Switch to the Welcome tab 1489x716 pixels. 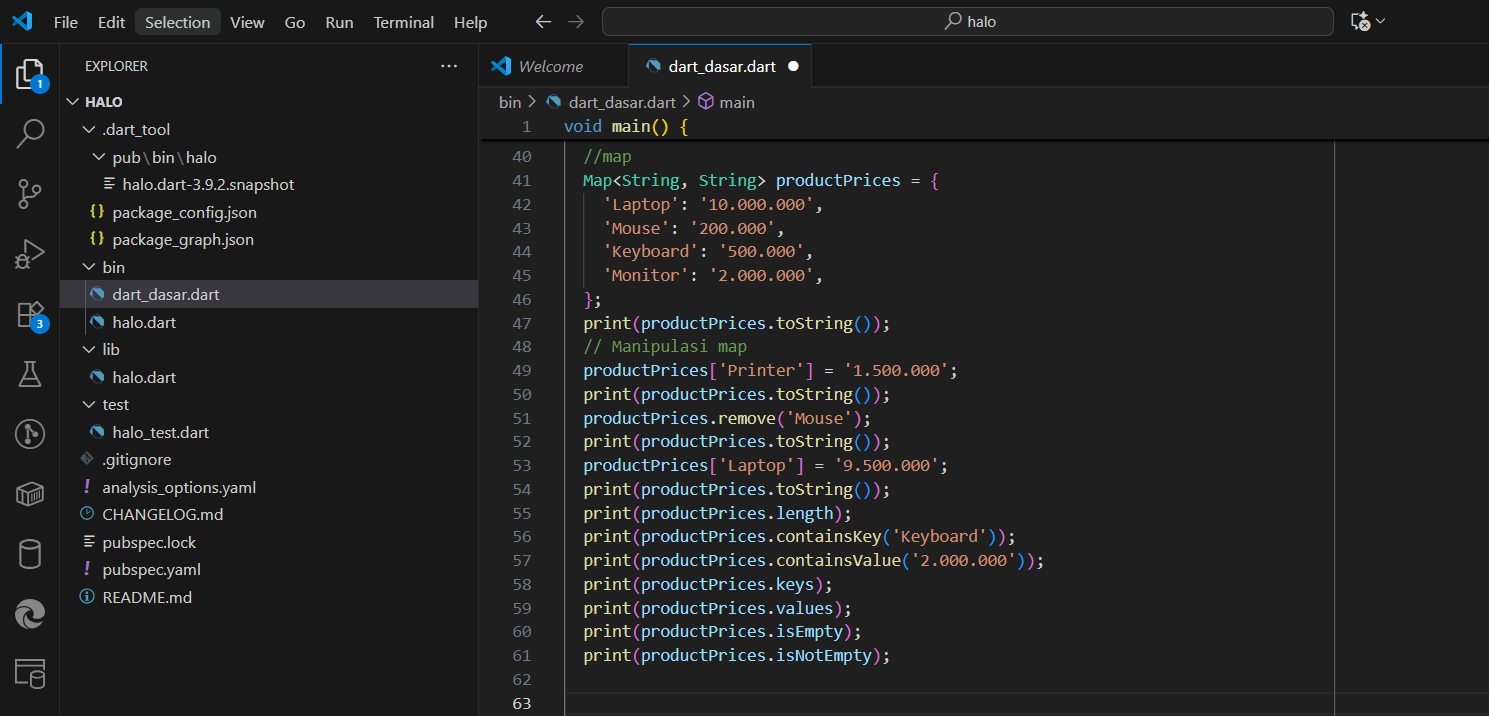coord(550,66)
